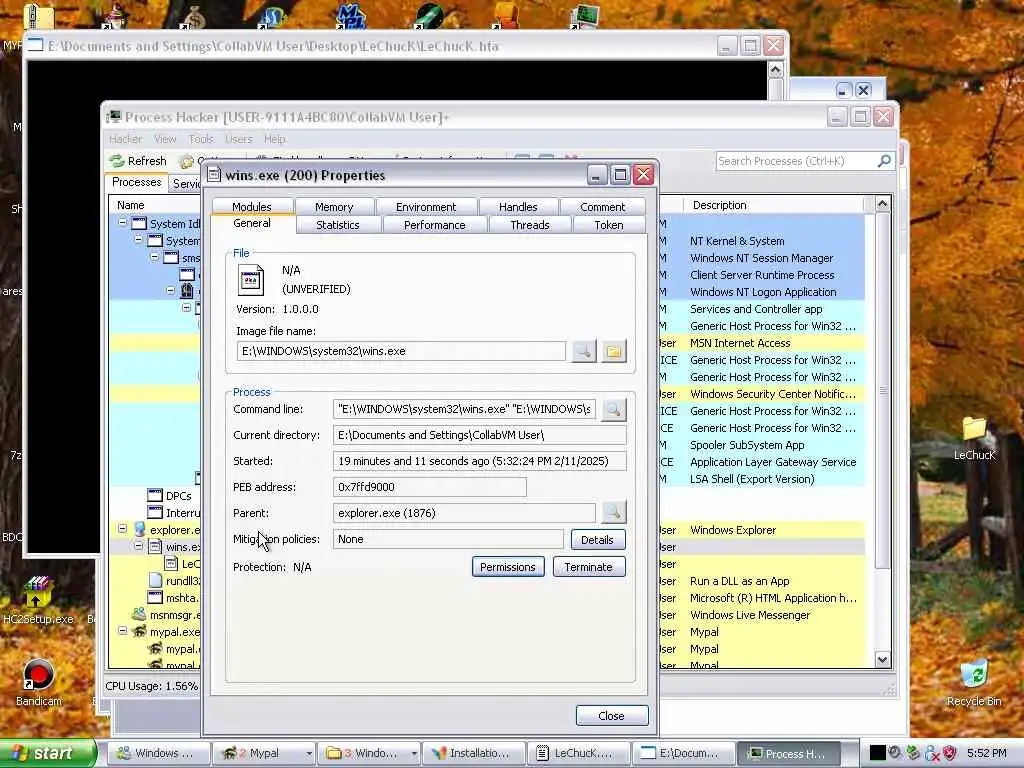Click the Details button for mitigation policies

[598, 540]
